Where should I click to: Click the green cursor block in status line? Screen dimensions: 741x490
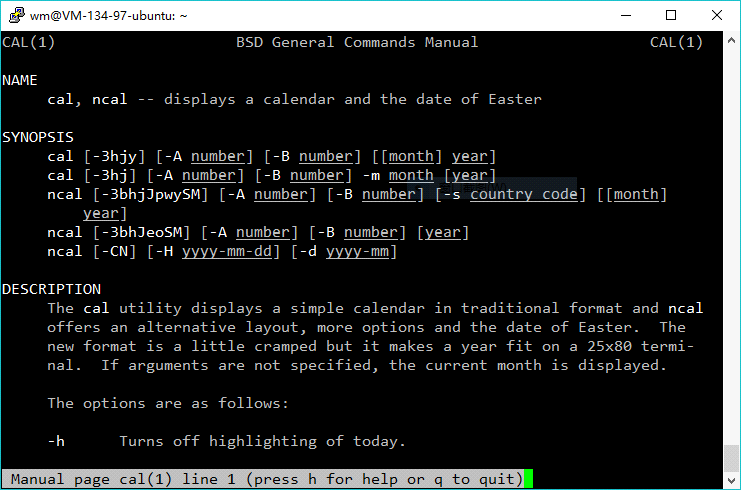pos(528,479)
